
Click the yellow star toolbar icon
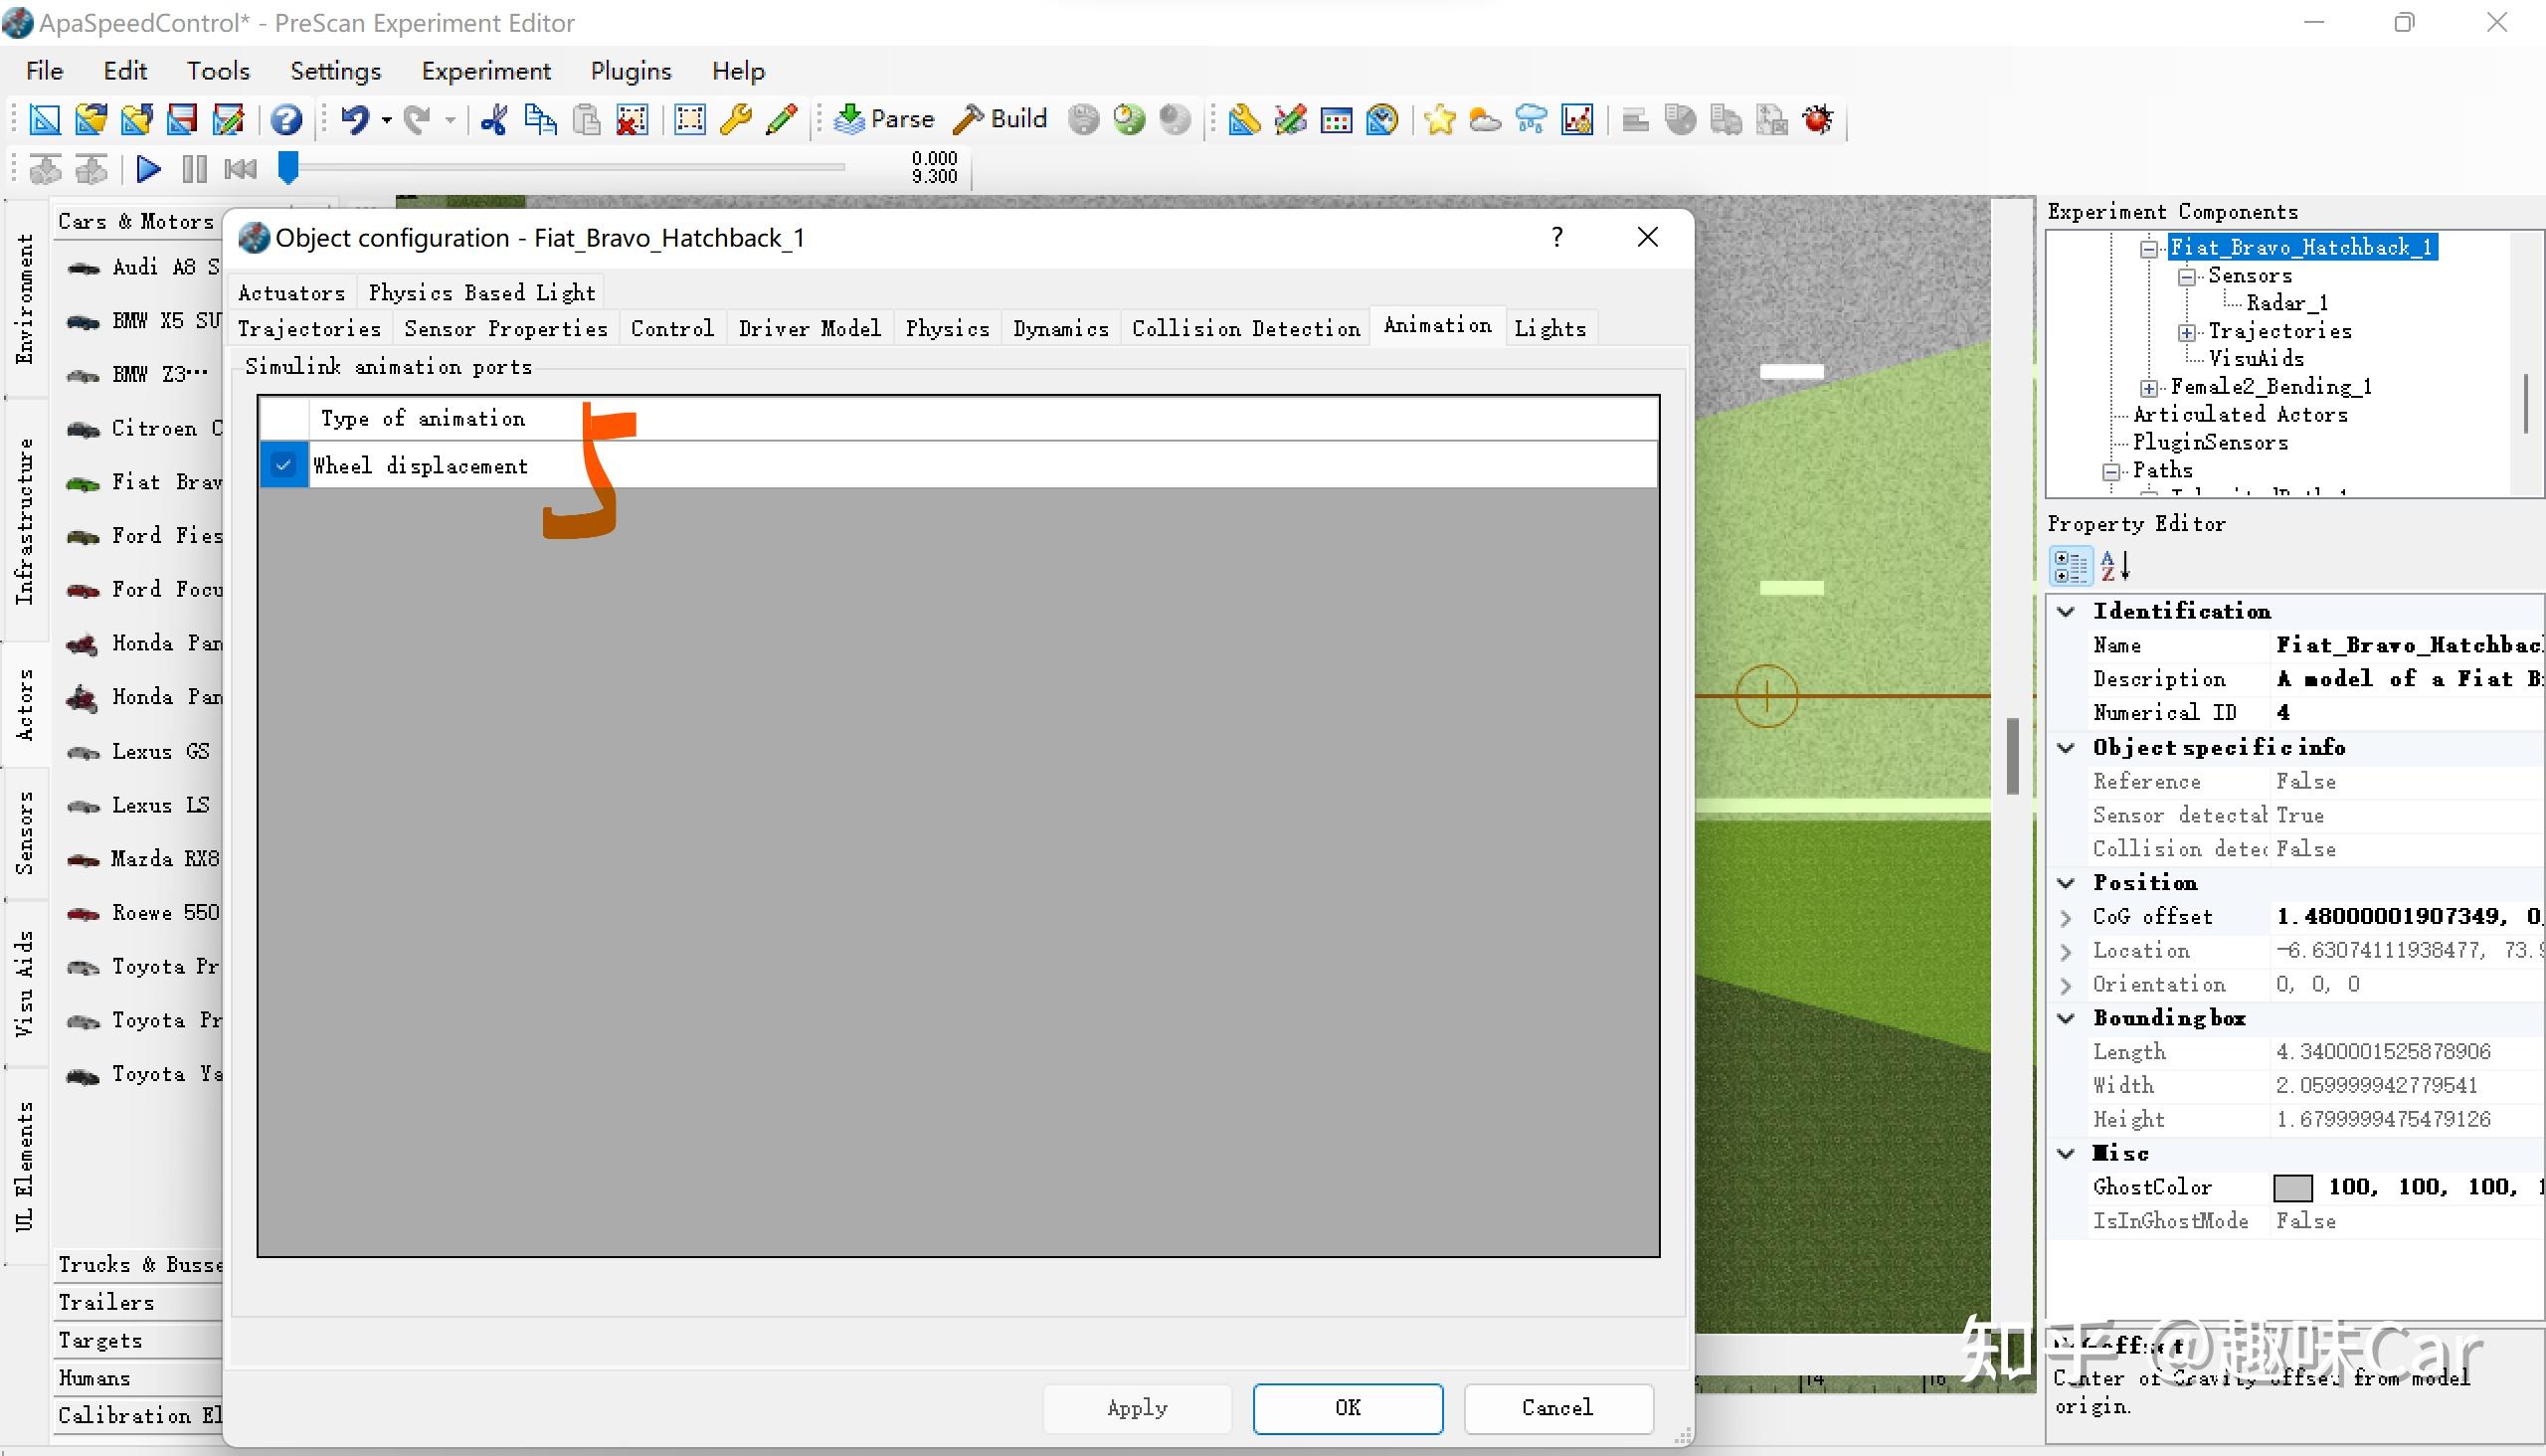[1439, 120]
